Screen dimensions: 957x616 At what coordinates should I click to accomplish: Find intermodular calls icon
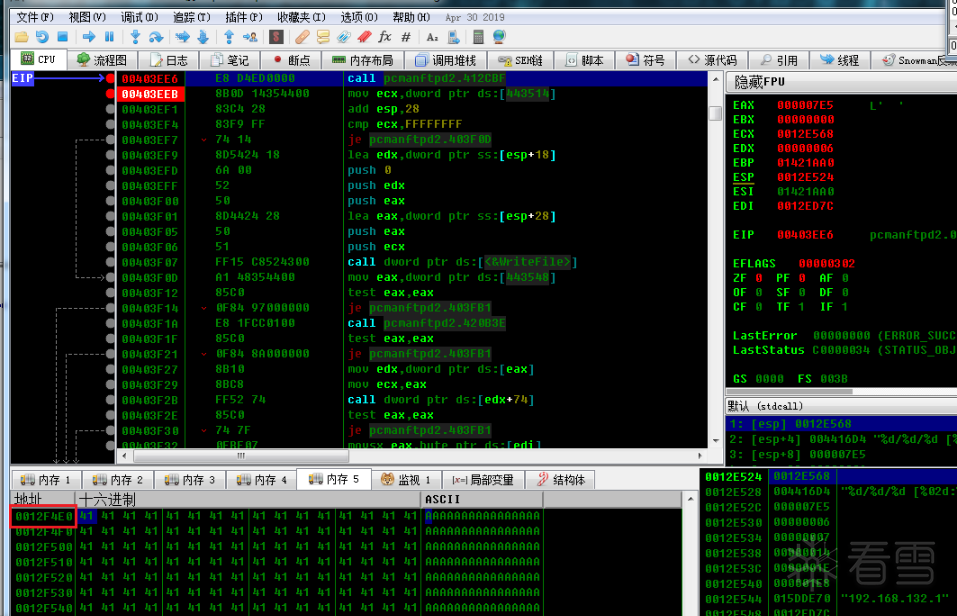453,37
